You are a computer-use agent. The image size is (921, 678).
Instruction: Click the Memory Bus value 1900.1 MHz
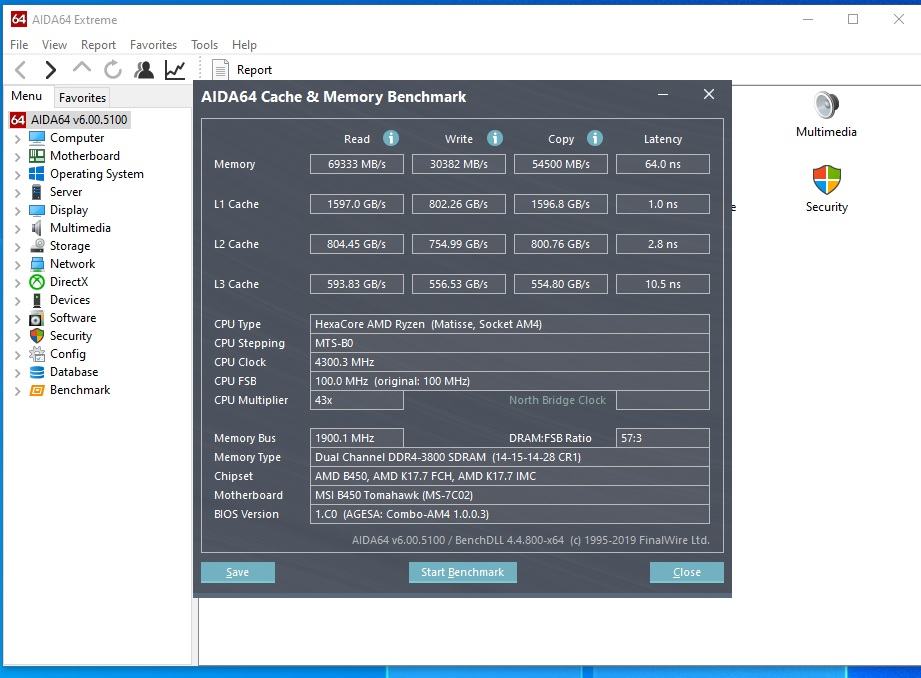point(357,438)
